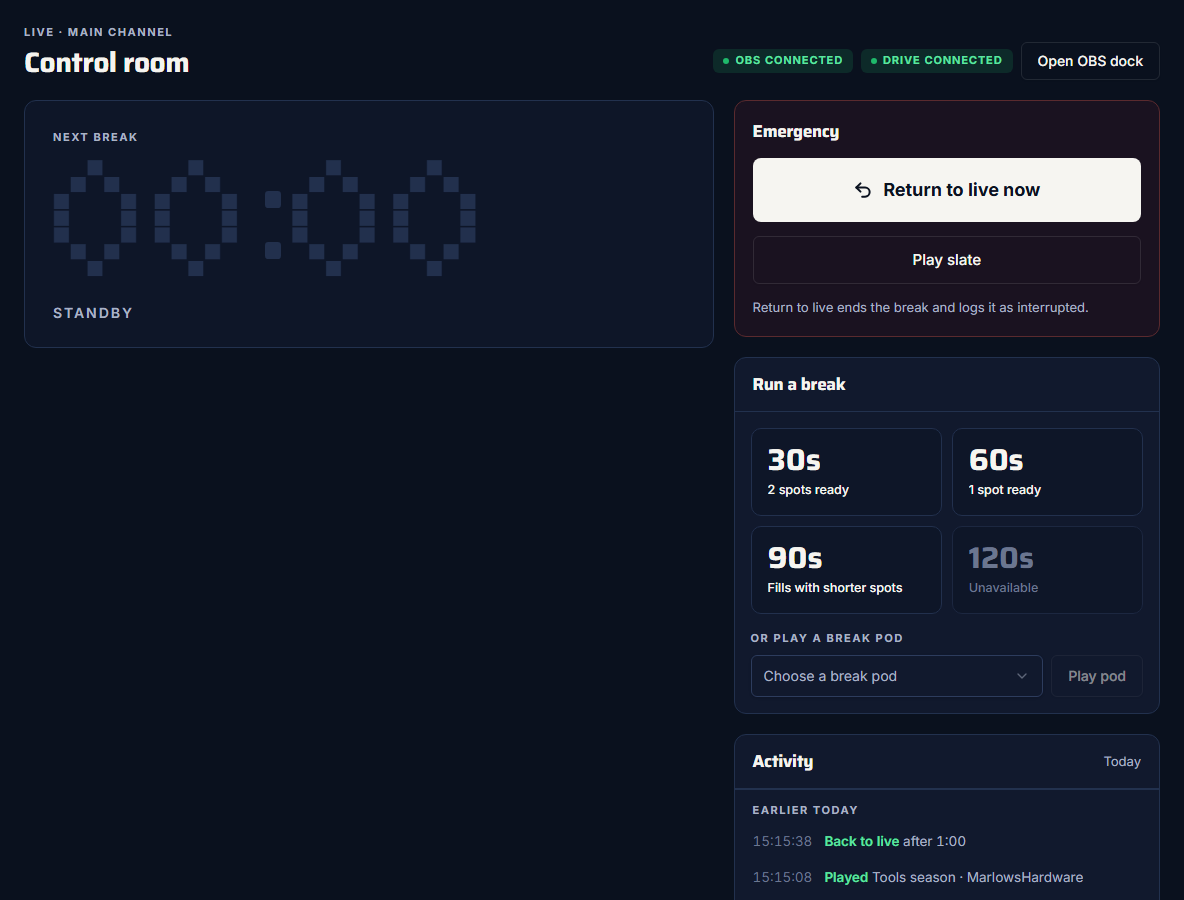Screen dimensions: 1184x900
Task: Select the unavailable 120s break card
Action: 1047,570
